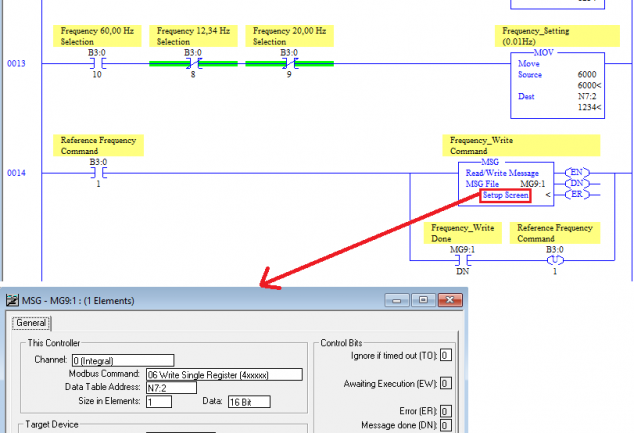The width and height of the screenshot is (634, 433).
Task: Toggle Awaiting Execution (EW) bit
Action: pyautogui.click(x=445, y=383)
